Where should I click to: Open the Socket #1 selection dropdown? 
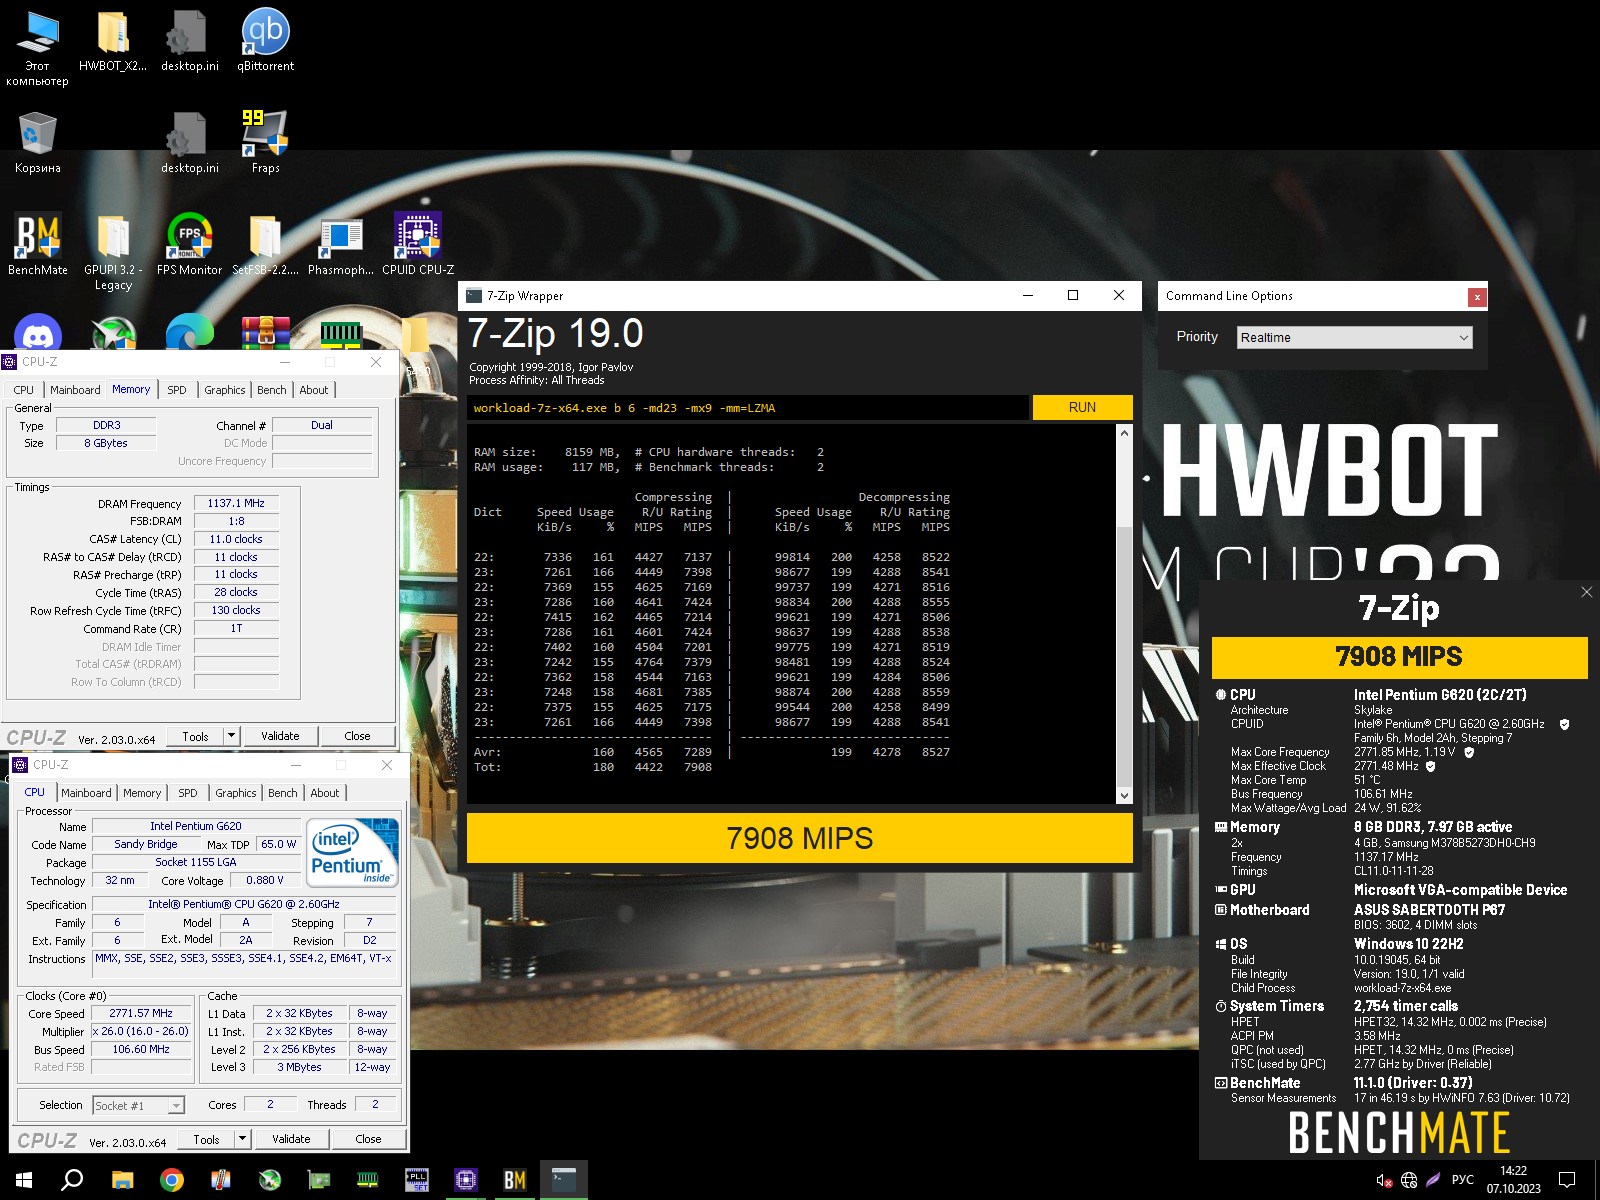point(139,1105)
